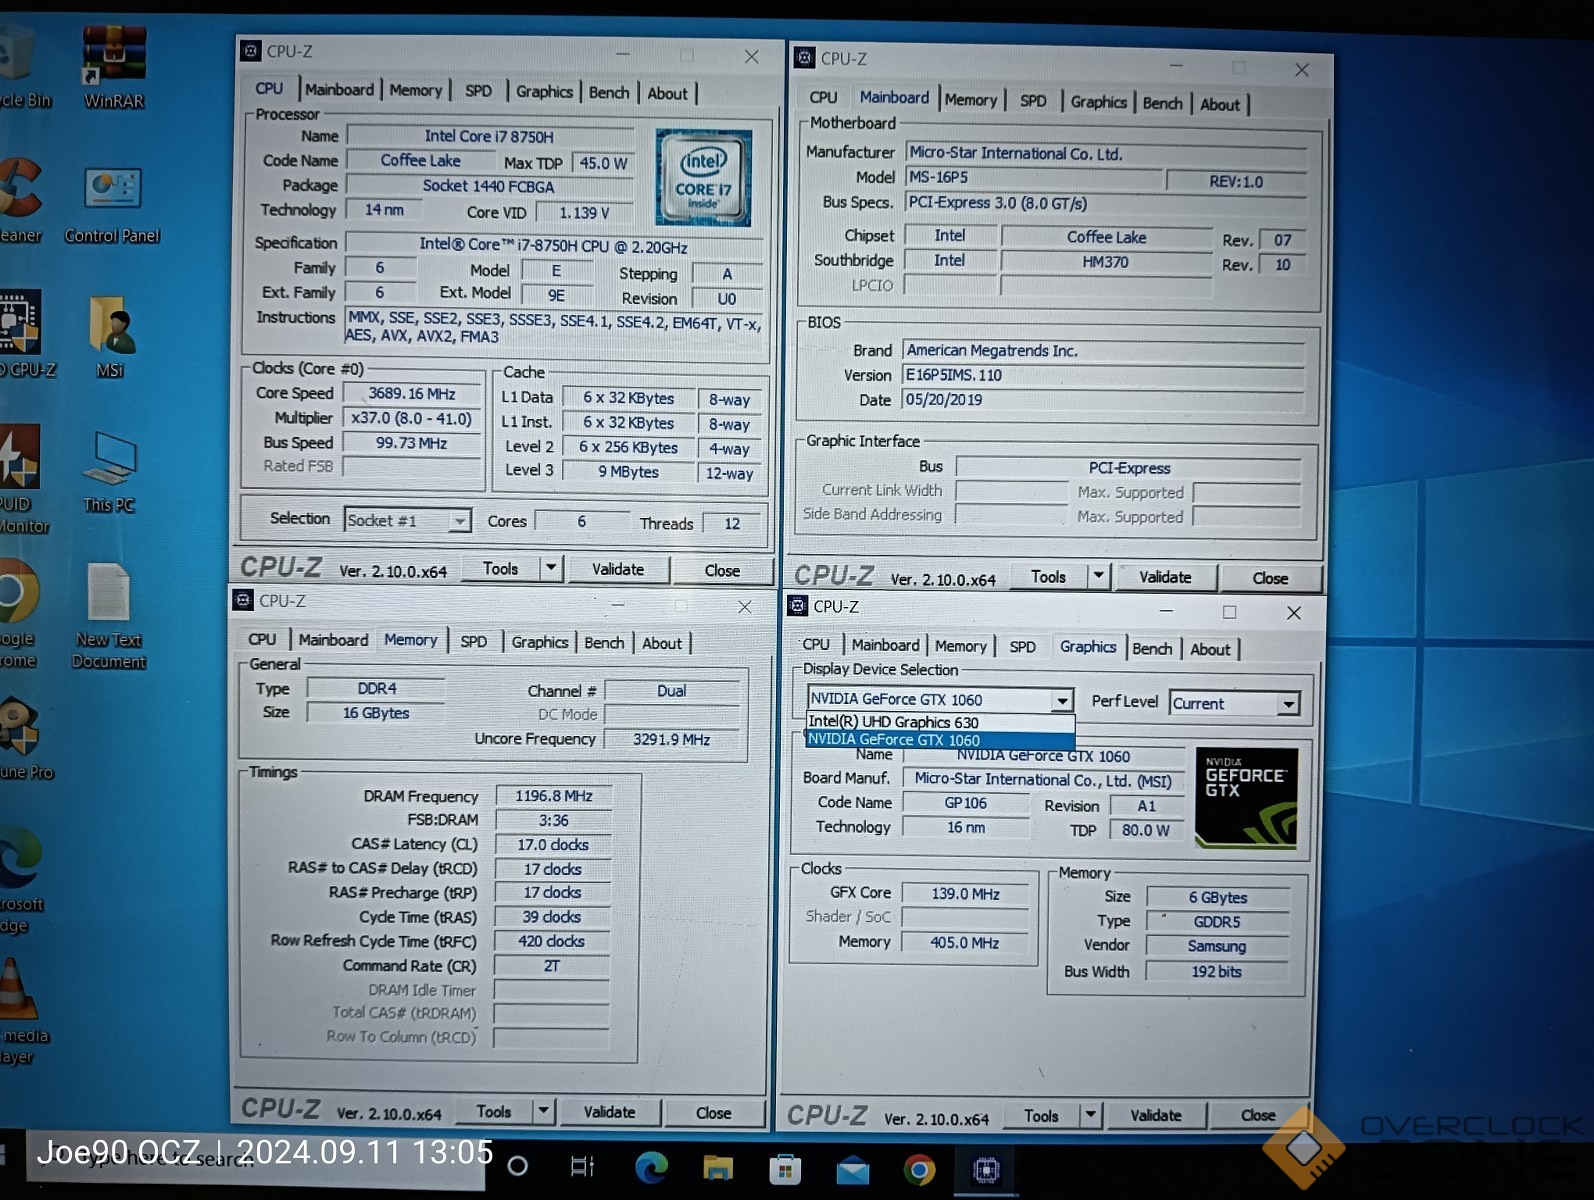
Task: Select NVIDIA GeForce GTX 1060 list entry
Action: tap(939, 740)
